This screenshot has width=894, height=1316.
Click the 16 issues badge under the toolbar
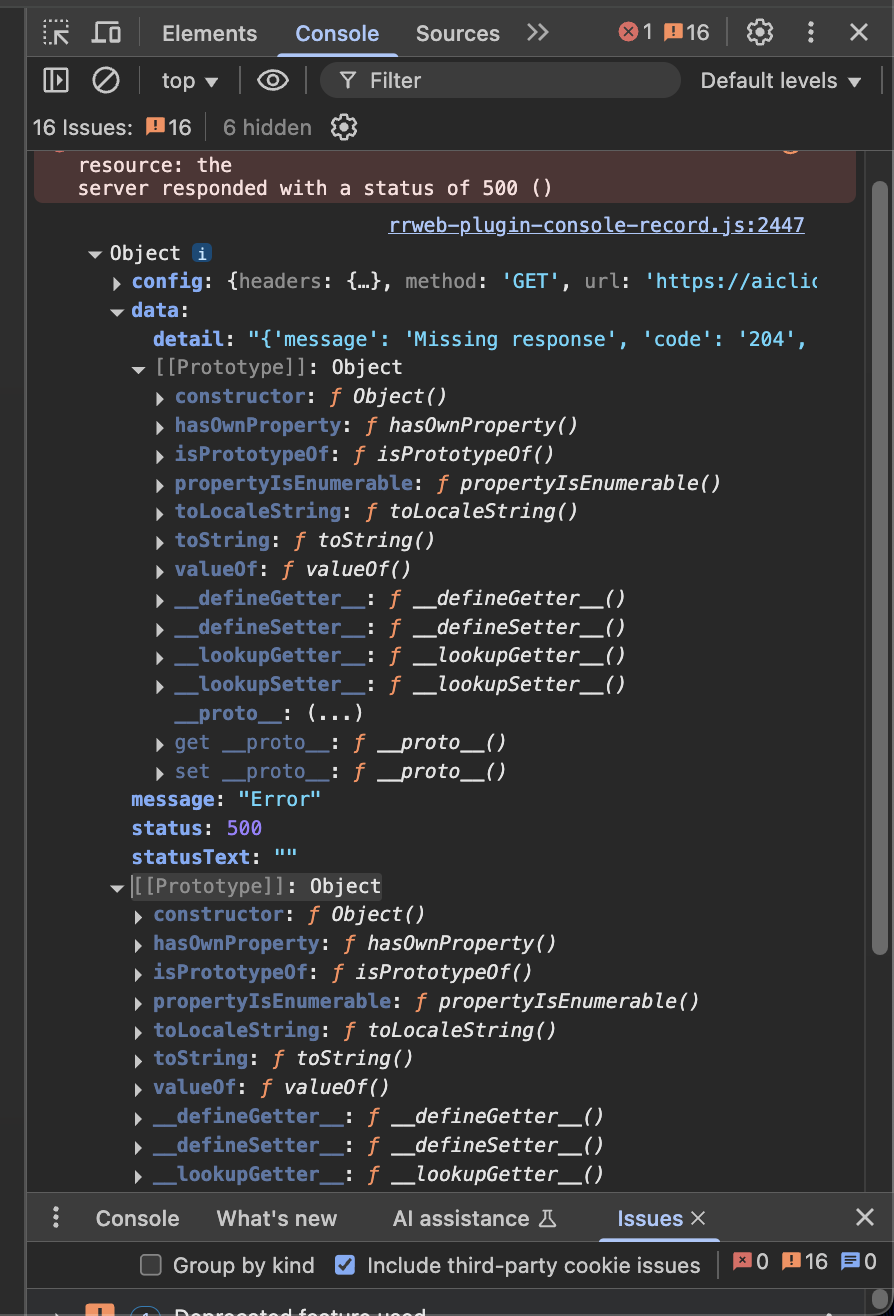(x=168, y=127)
